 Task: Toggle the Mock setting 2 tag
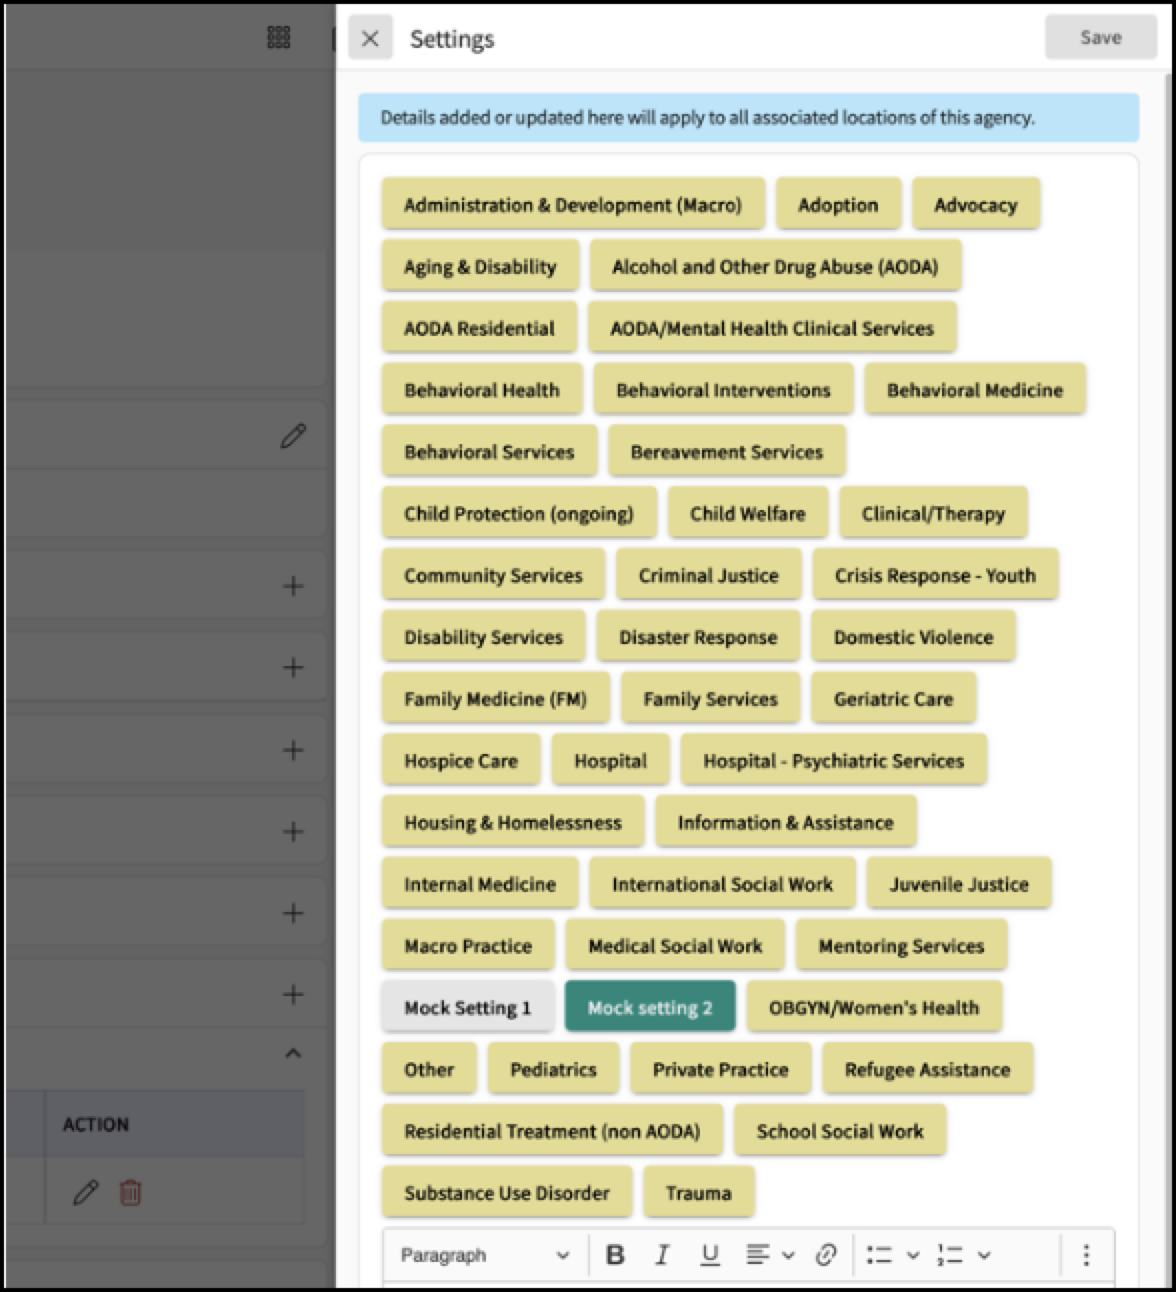(x=650, y=1007)
